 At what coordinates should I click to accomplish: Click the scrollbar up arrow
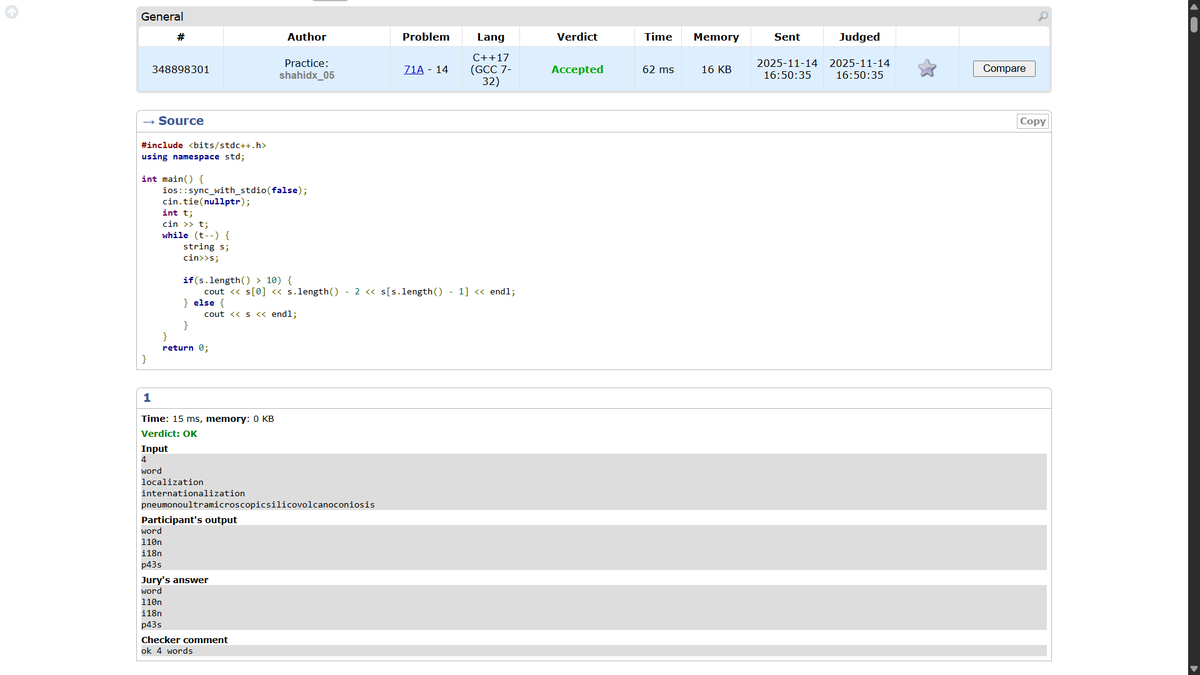click(x=1192, y=6)
